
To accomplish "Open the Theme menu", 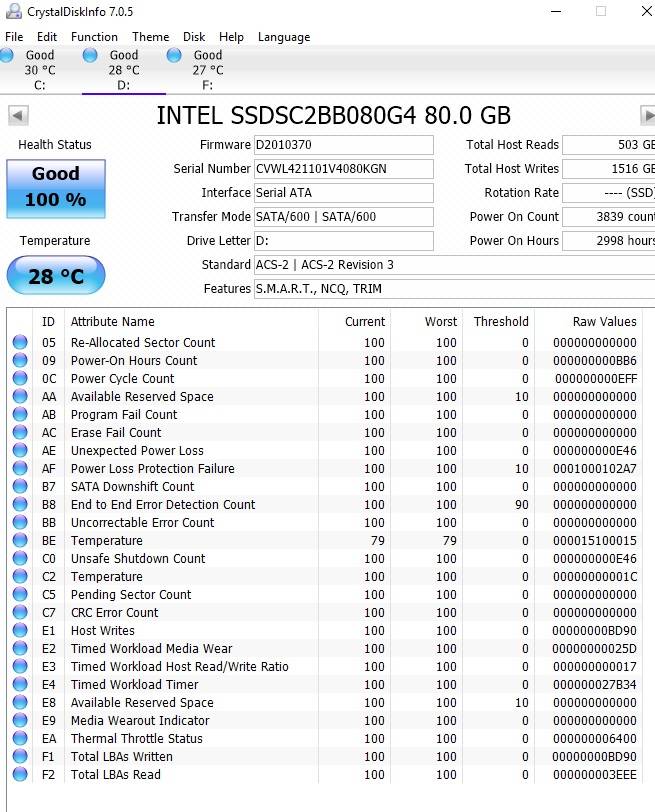I will [150, 37].
